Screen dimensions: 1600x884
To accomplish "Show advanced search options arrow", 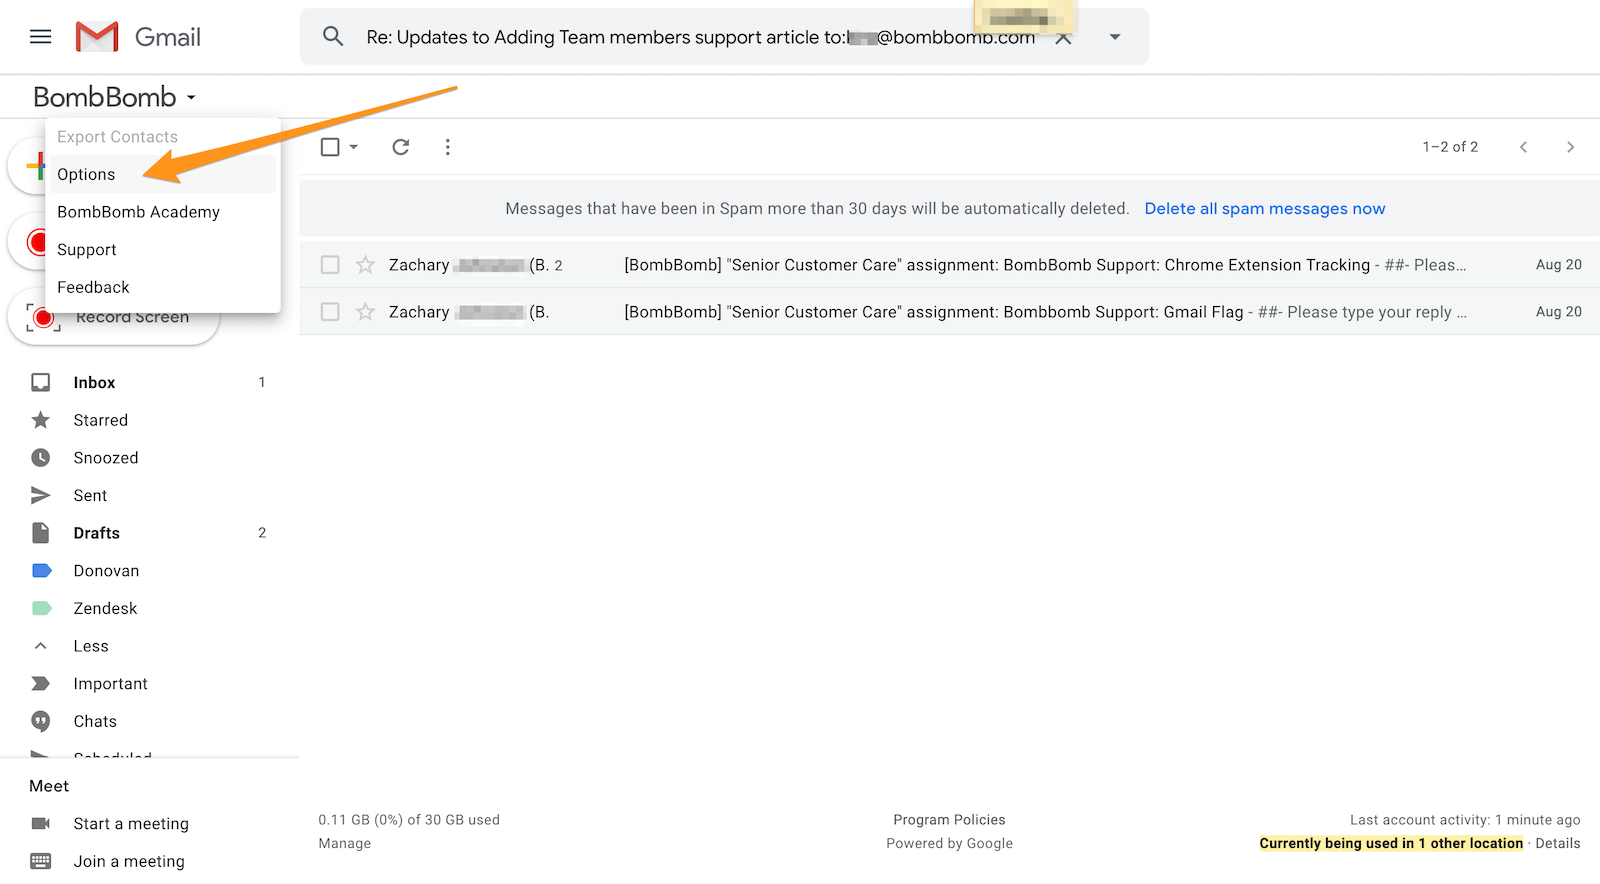I will click(x=1115, y=37).
